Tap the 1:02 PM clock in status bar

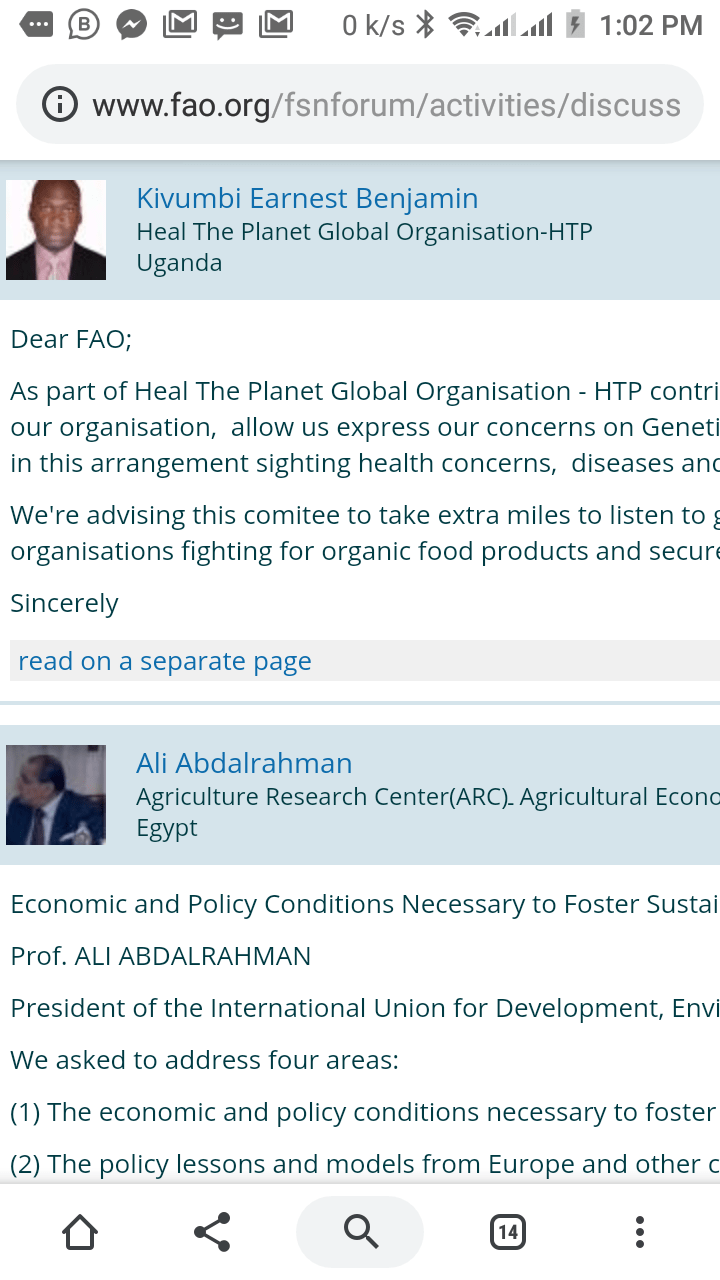point(651,25)
